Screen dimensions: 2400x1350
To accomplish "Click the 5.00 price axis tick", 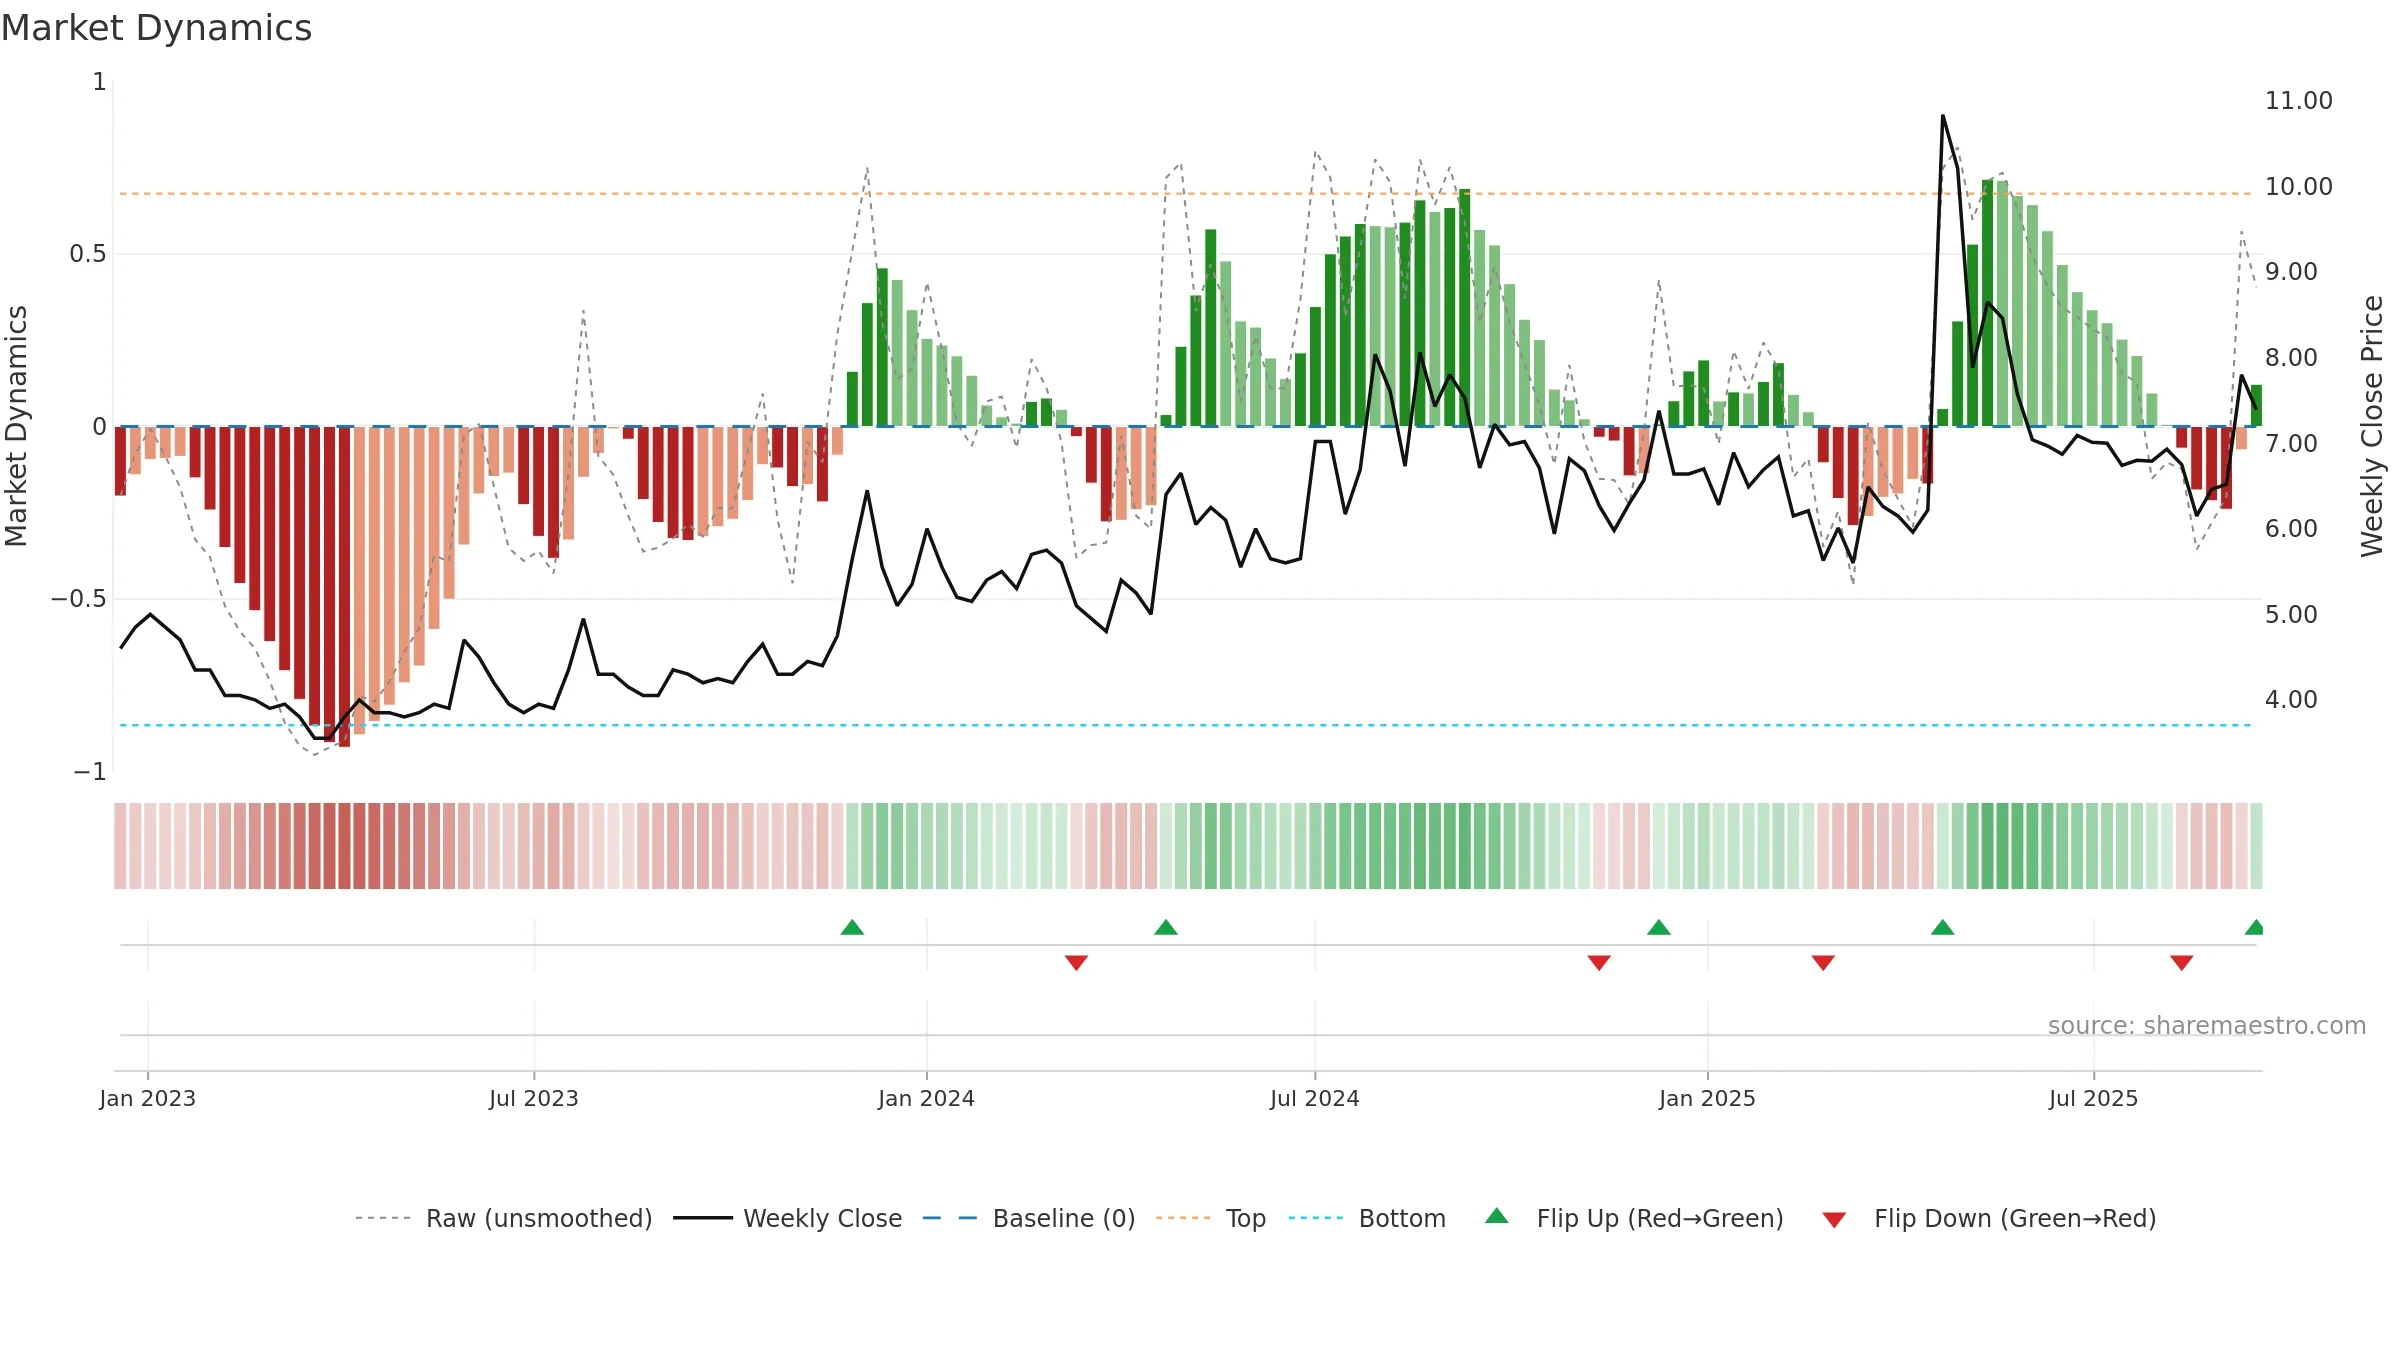I will (x=2291, y=614).
